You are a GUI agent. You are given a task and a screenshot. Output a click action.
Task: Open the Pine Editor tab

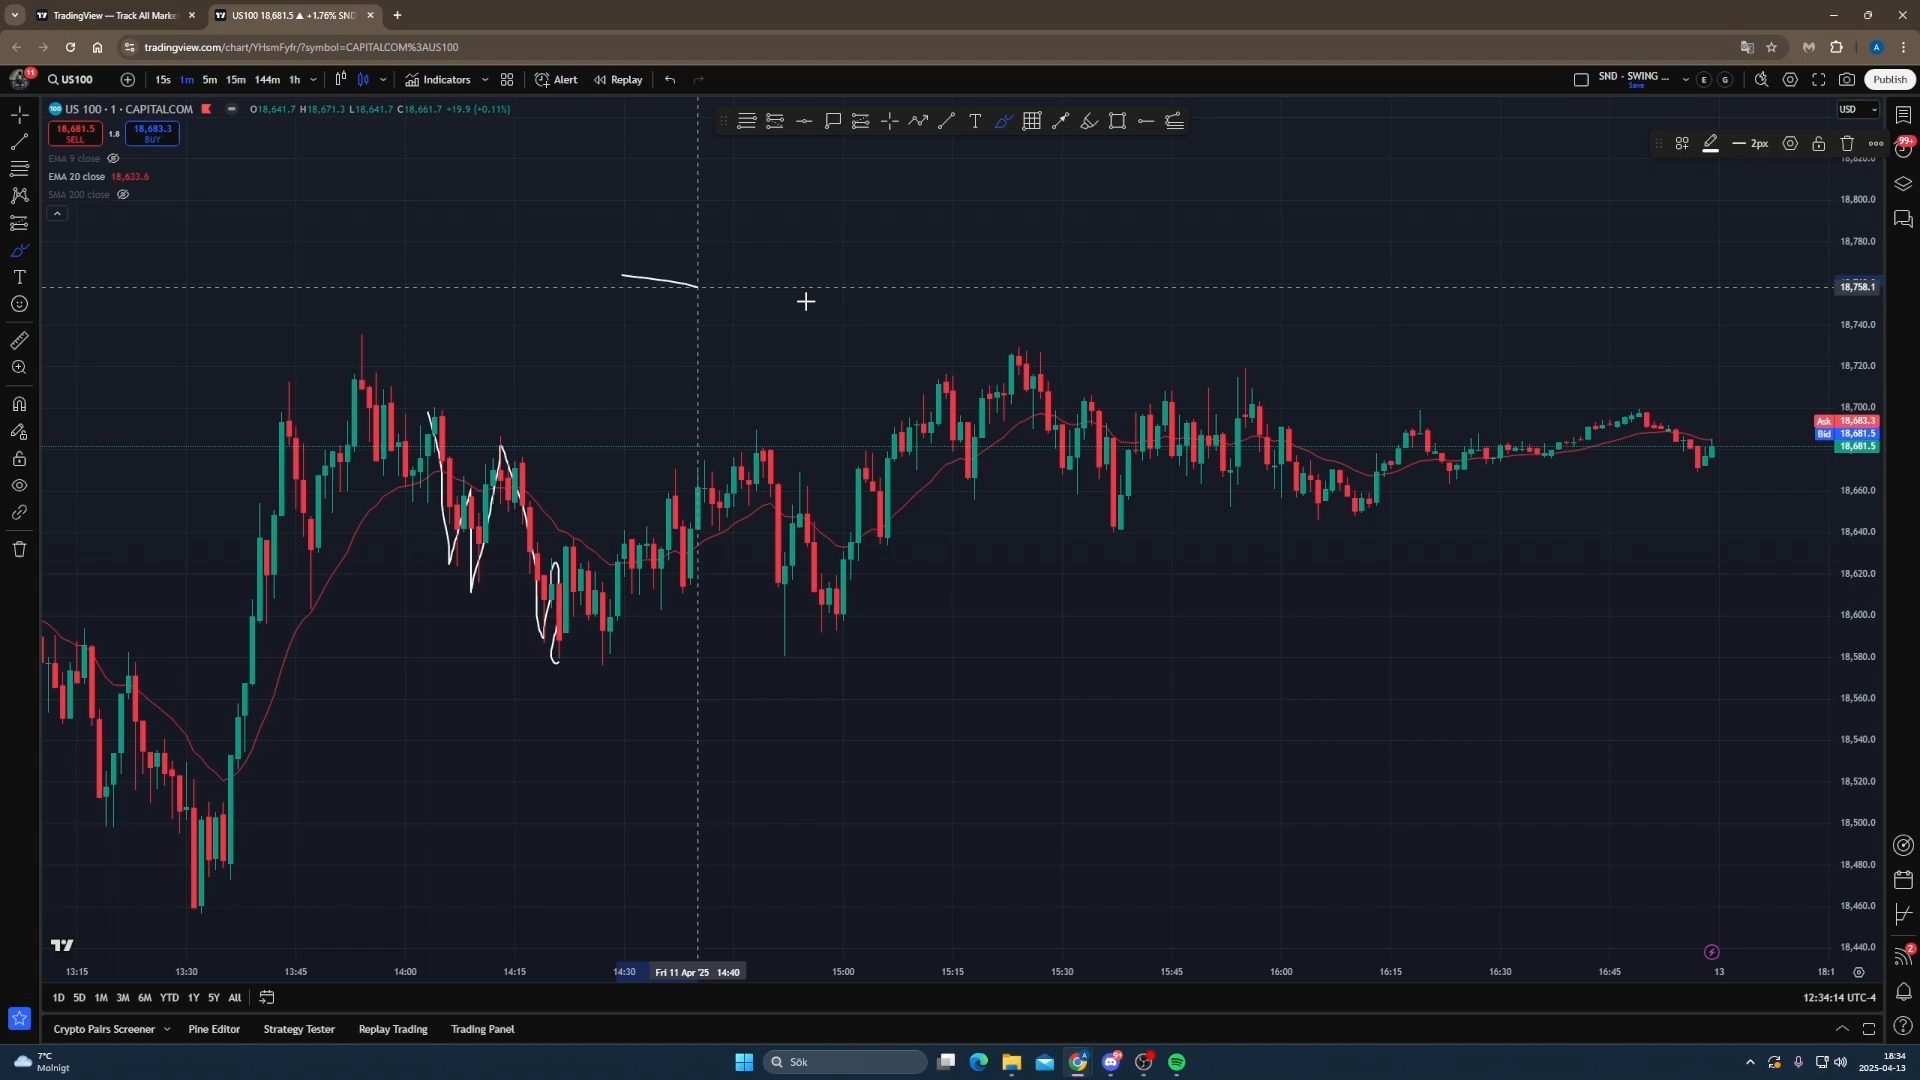214,1029
